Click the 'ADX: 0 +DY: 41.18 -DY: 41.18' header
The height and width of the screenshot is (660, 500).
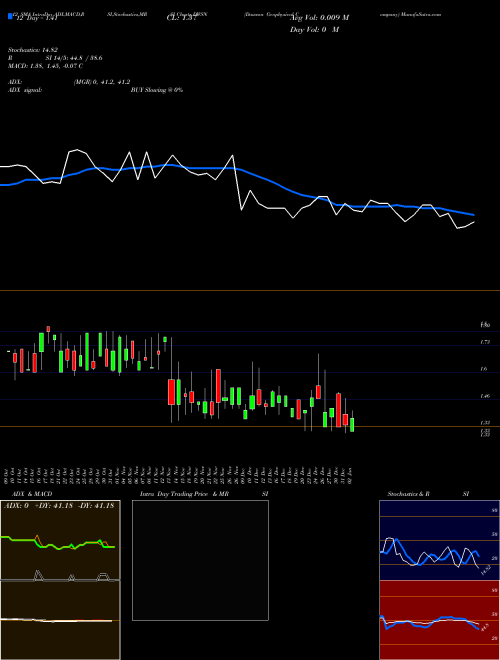click(x=59, y=506)
